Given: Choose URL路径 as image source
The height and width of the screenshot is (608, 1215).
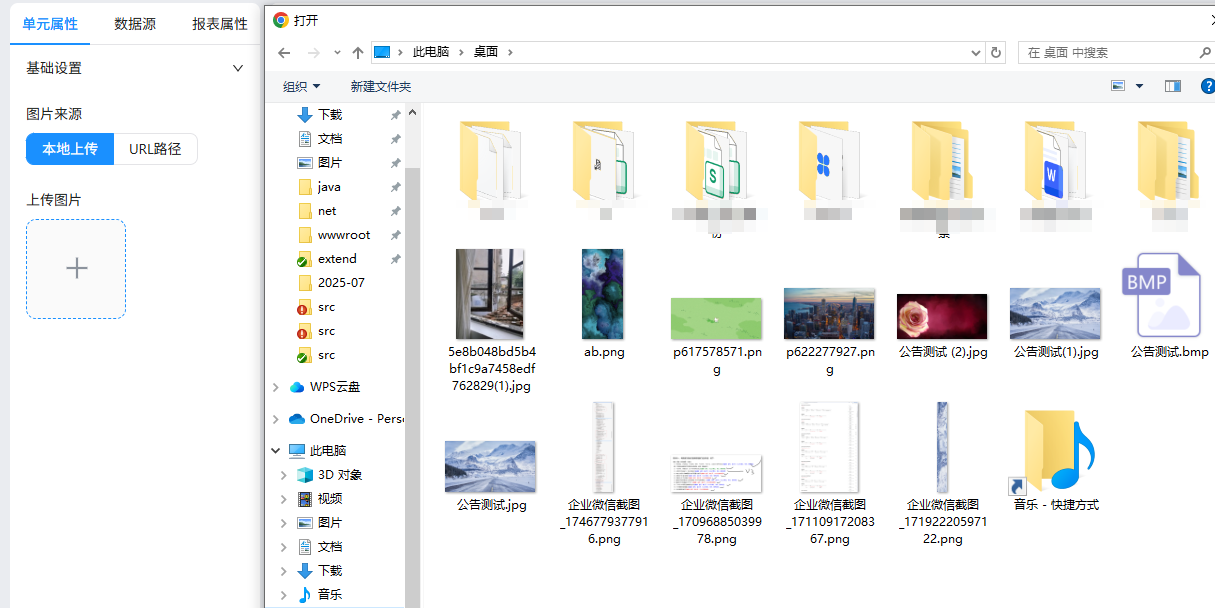Looking at the screenshot, I should 155,149.
